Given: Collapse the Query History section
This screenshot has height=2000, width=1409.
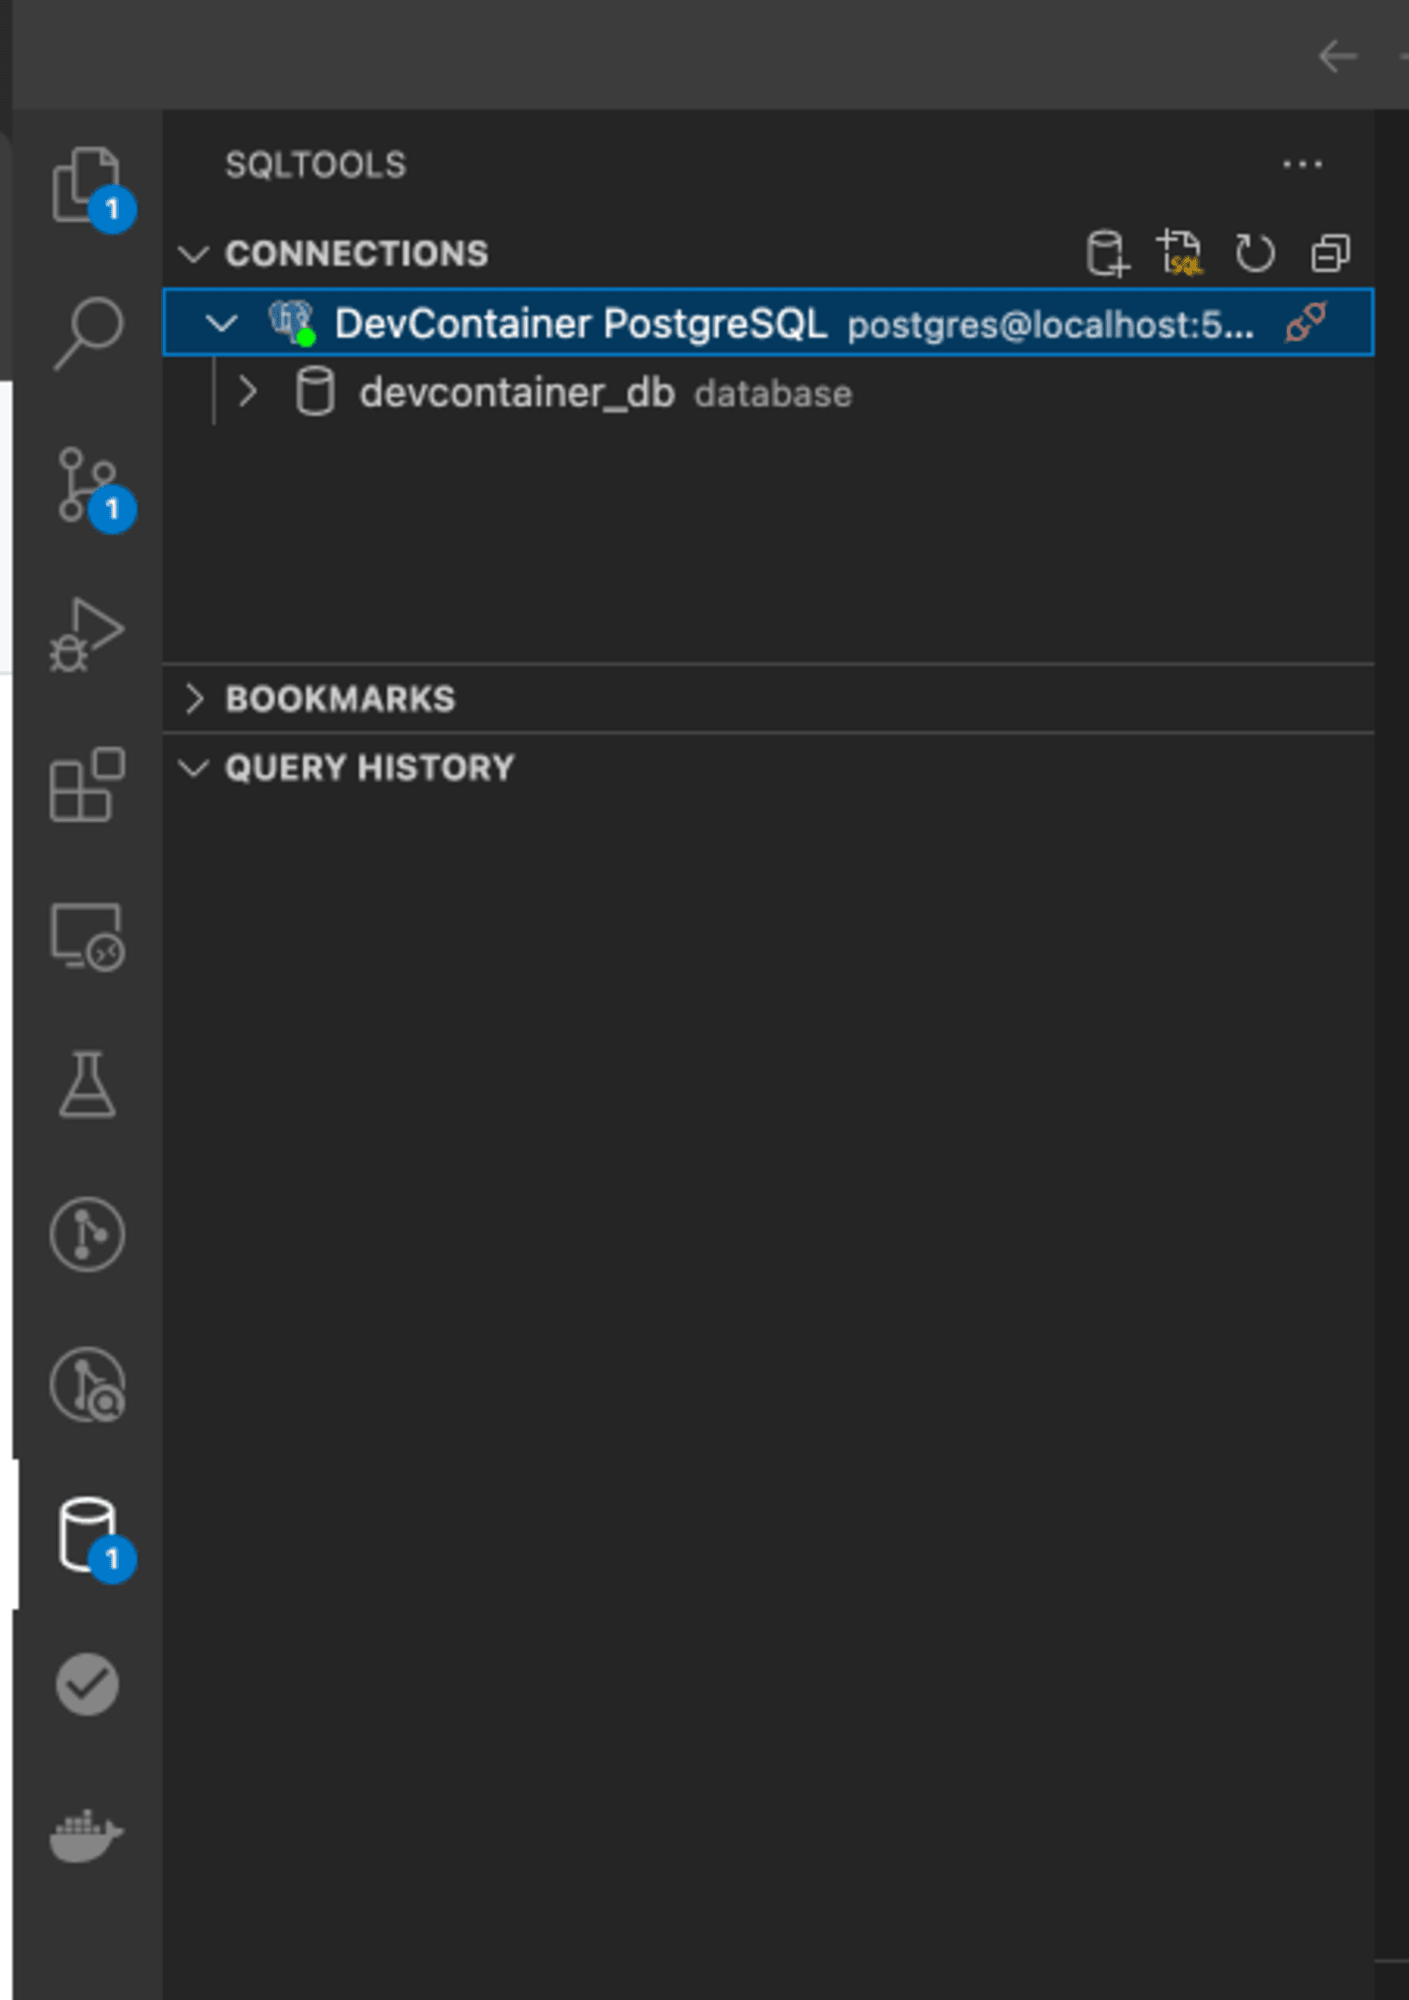Looking at the screenshot, I should tap(193, 768).
